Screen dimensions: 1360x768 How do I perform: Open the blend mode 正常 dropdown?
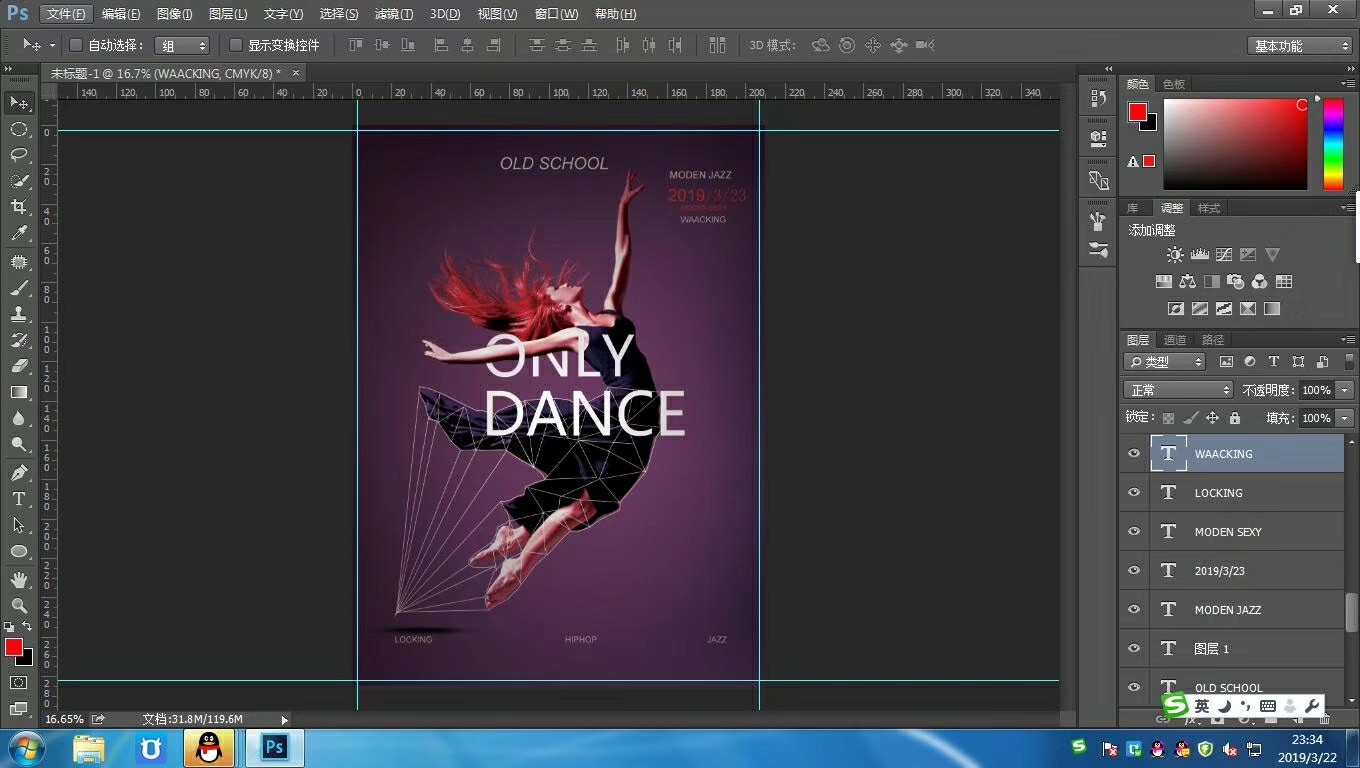pyautogui.click(x=1178, y=390)
